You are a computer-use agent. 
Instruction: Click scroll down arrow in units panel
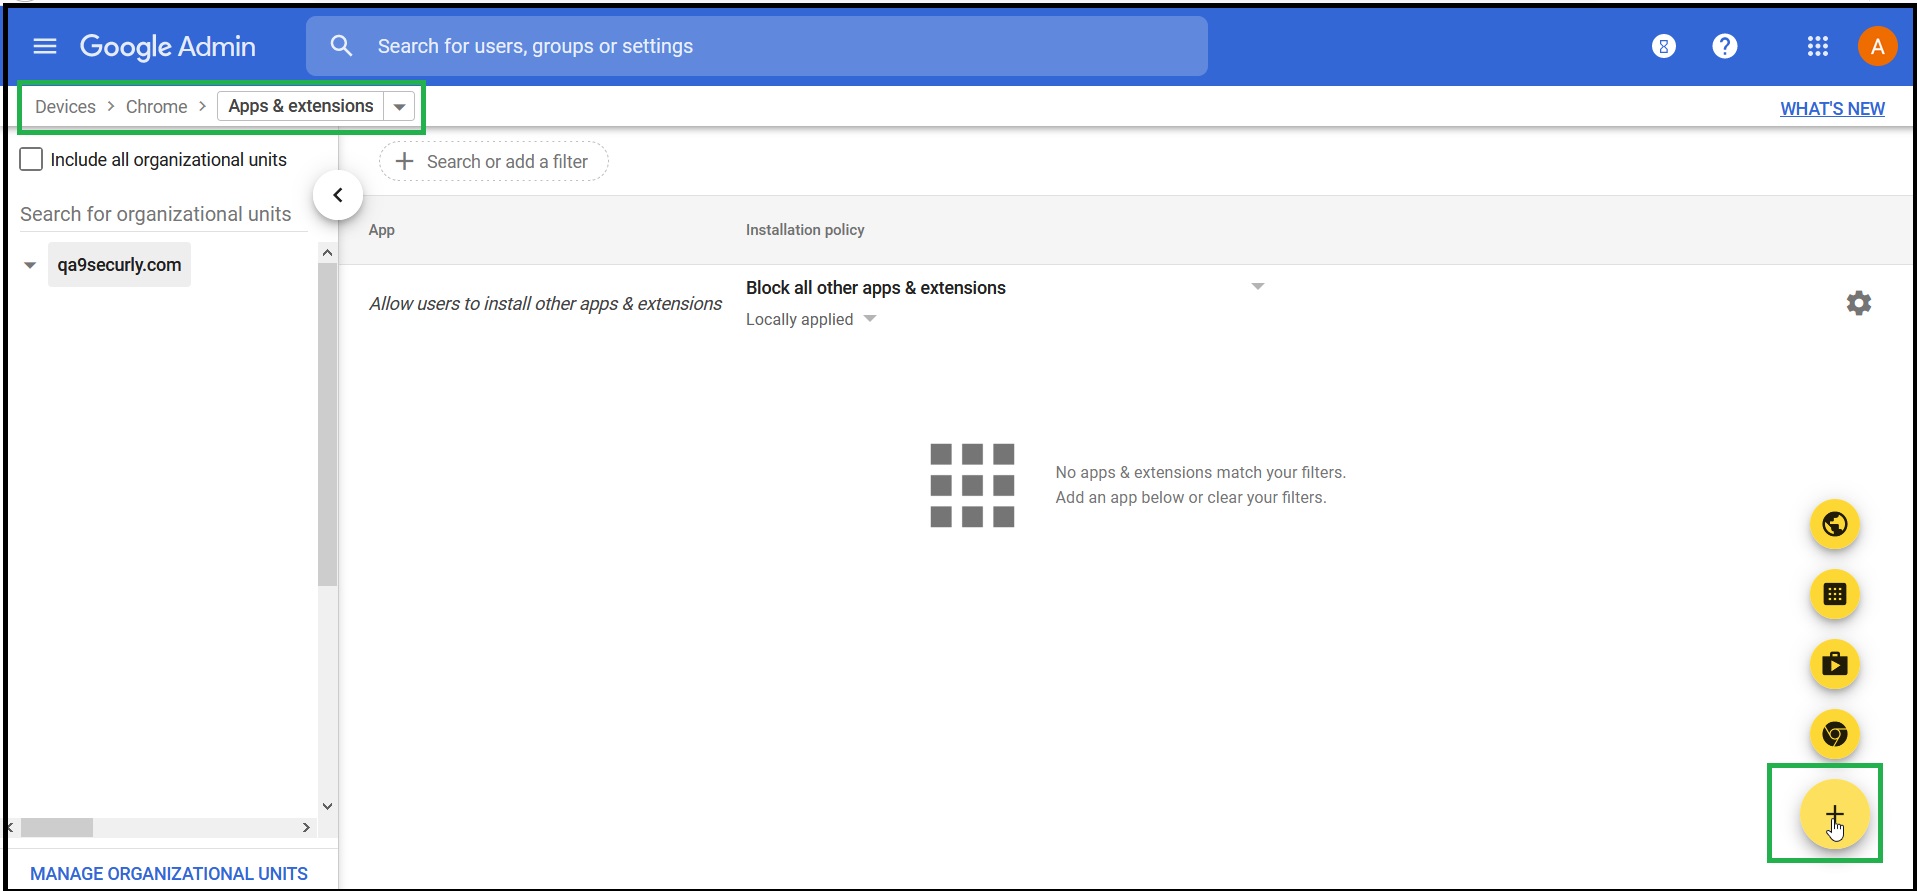(327, 806)
